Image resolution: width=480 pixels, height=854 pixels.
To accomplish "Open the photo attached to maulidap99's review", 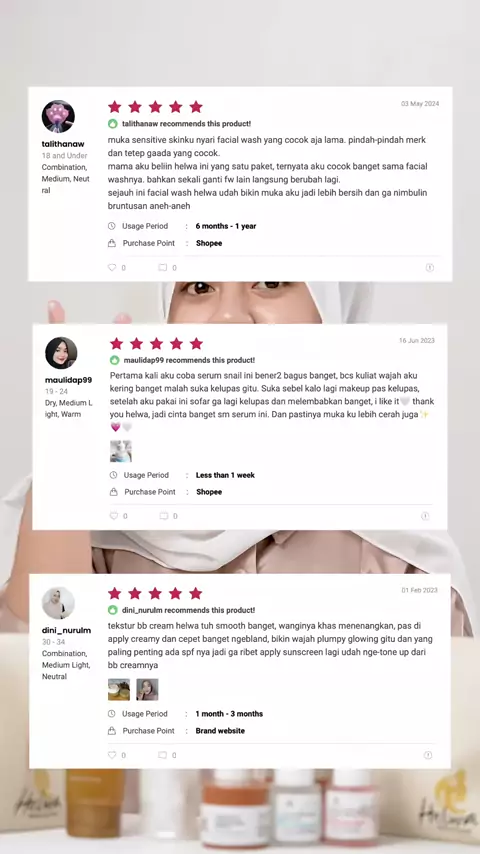I will pos(120,451).
